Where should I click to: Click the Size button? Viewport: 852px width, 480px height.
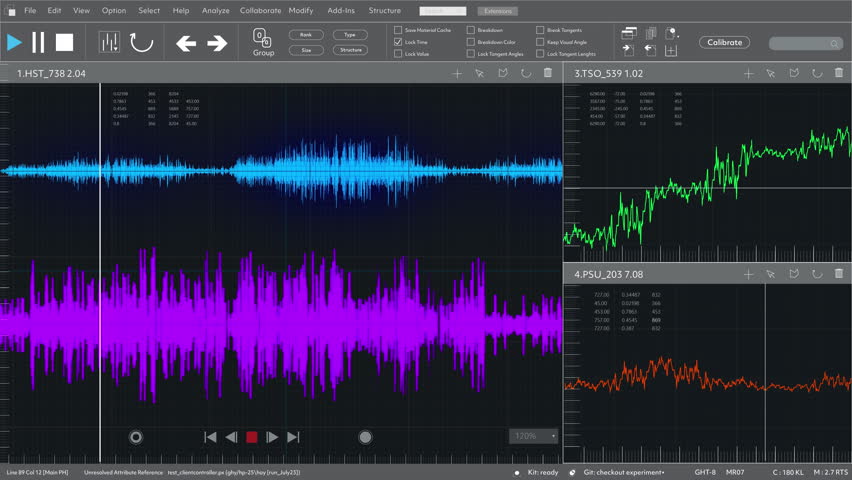click(x=306, y=50)
